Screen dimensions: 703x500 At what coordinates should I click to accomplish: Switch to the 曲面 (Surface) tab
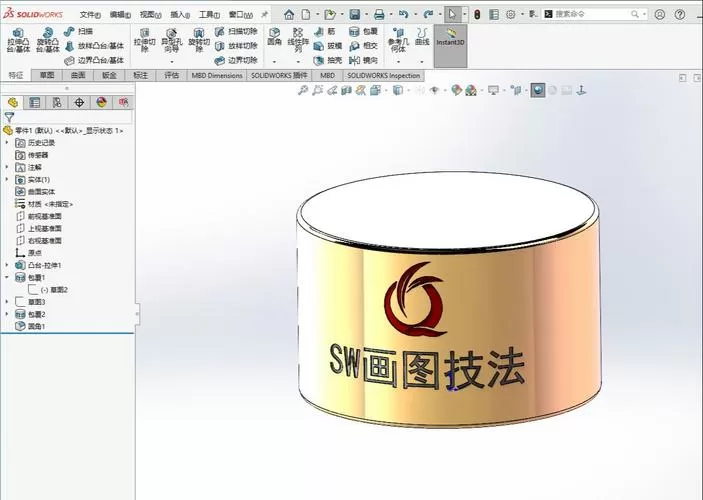(78, 75)
